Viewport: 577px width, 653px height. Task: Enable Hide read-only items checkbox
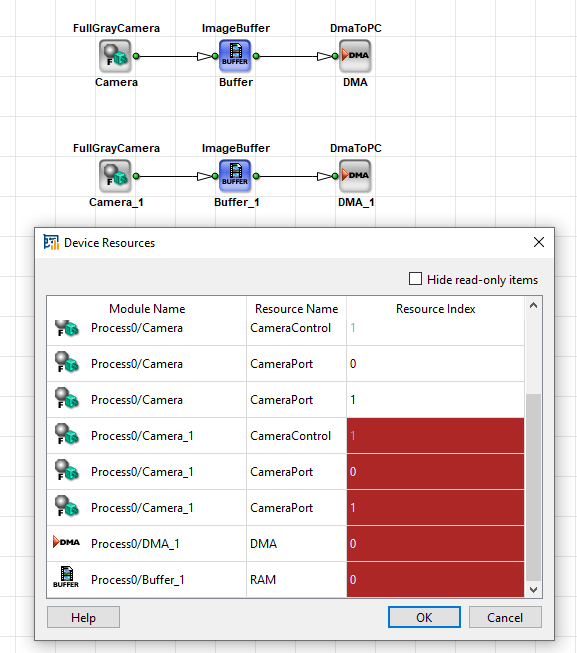[415, 279]
